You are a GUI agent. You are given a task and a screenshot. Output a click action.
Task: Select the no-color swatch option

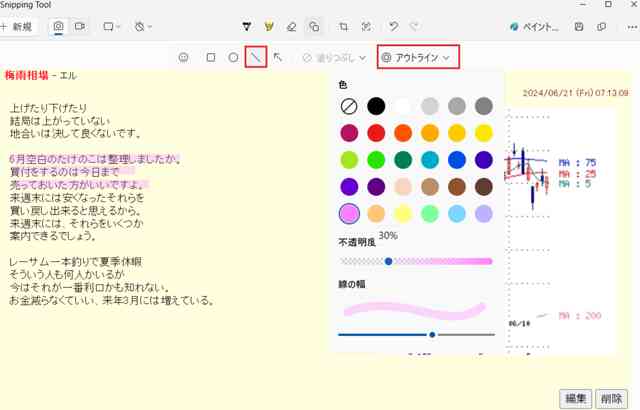[349, 105]
